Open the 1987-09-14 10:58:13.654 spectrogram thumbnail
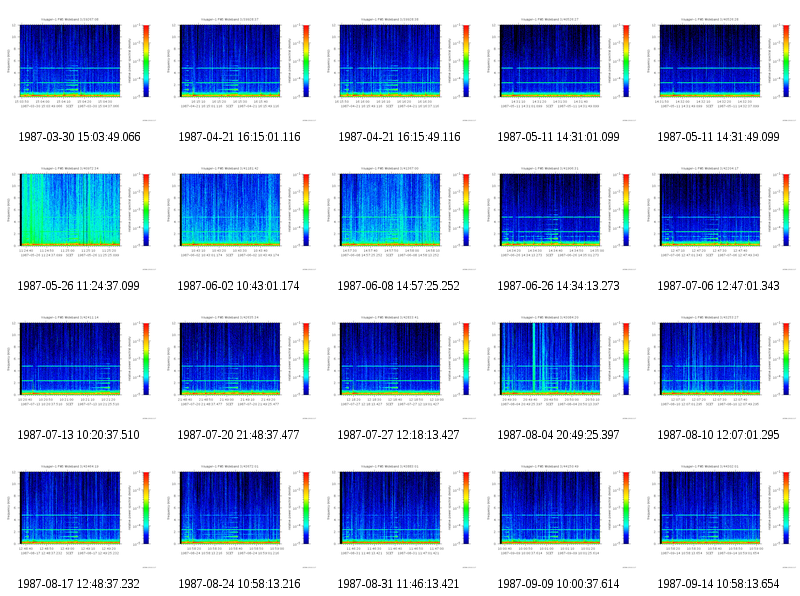The height and width of the screenshot is (596, 800). point(719,516)
